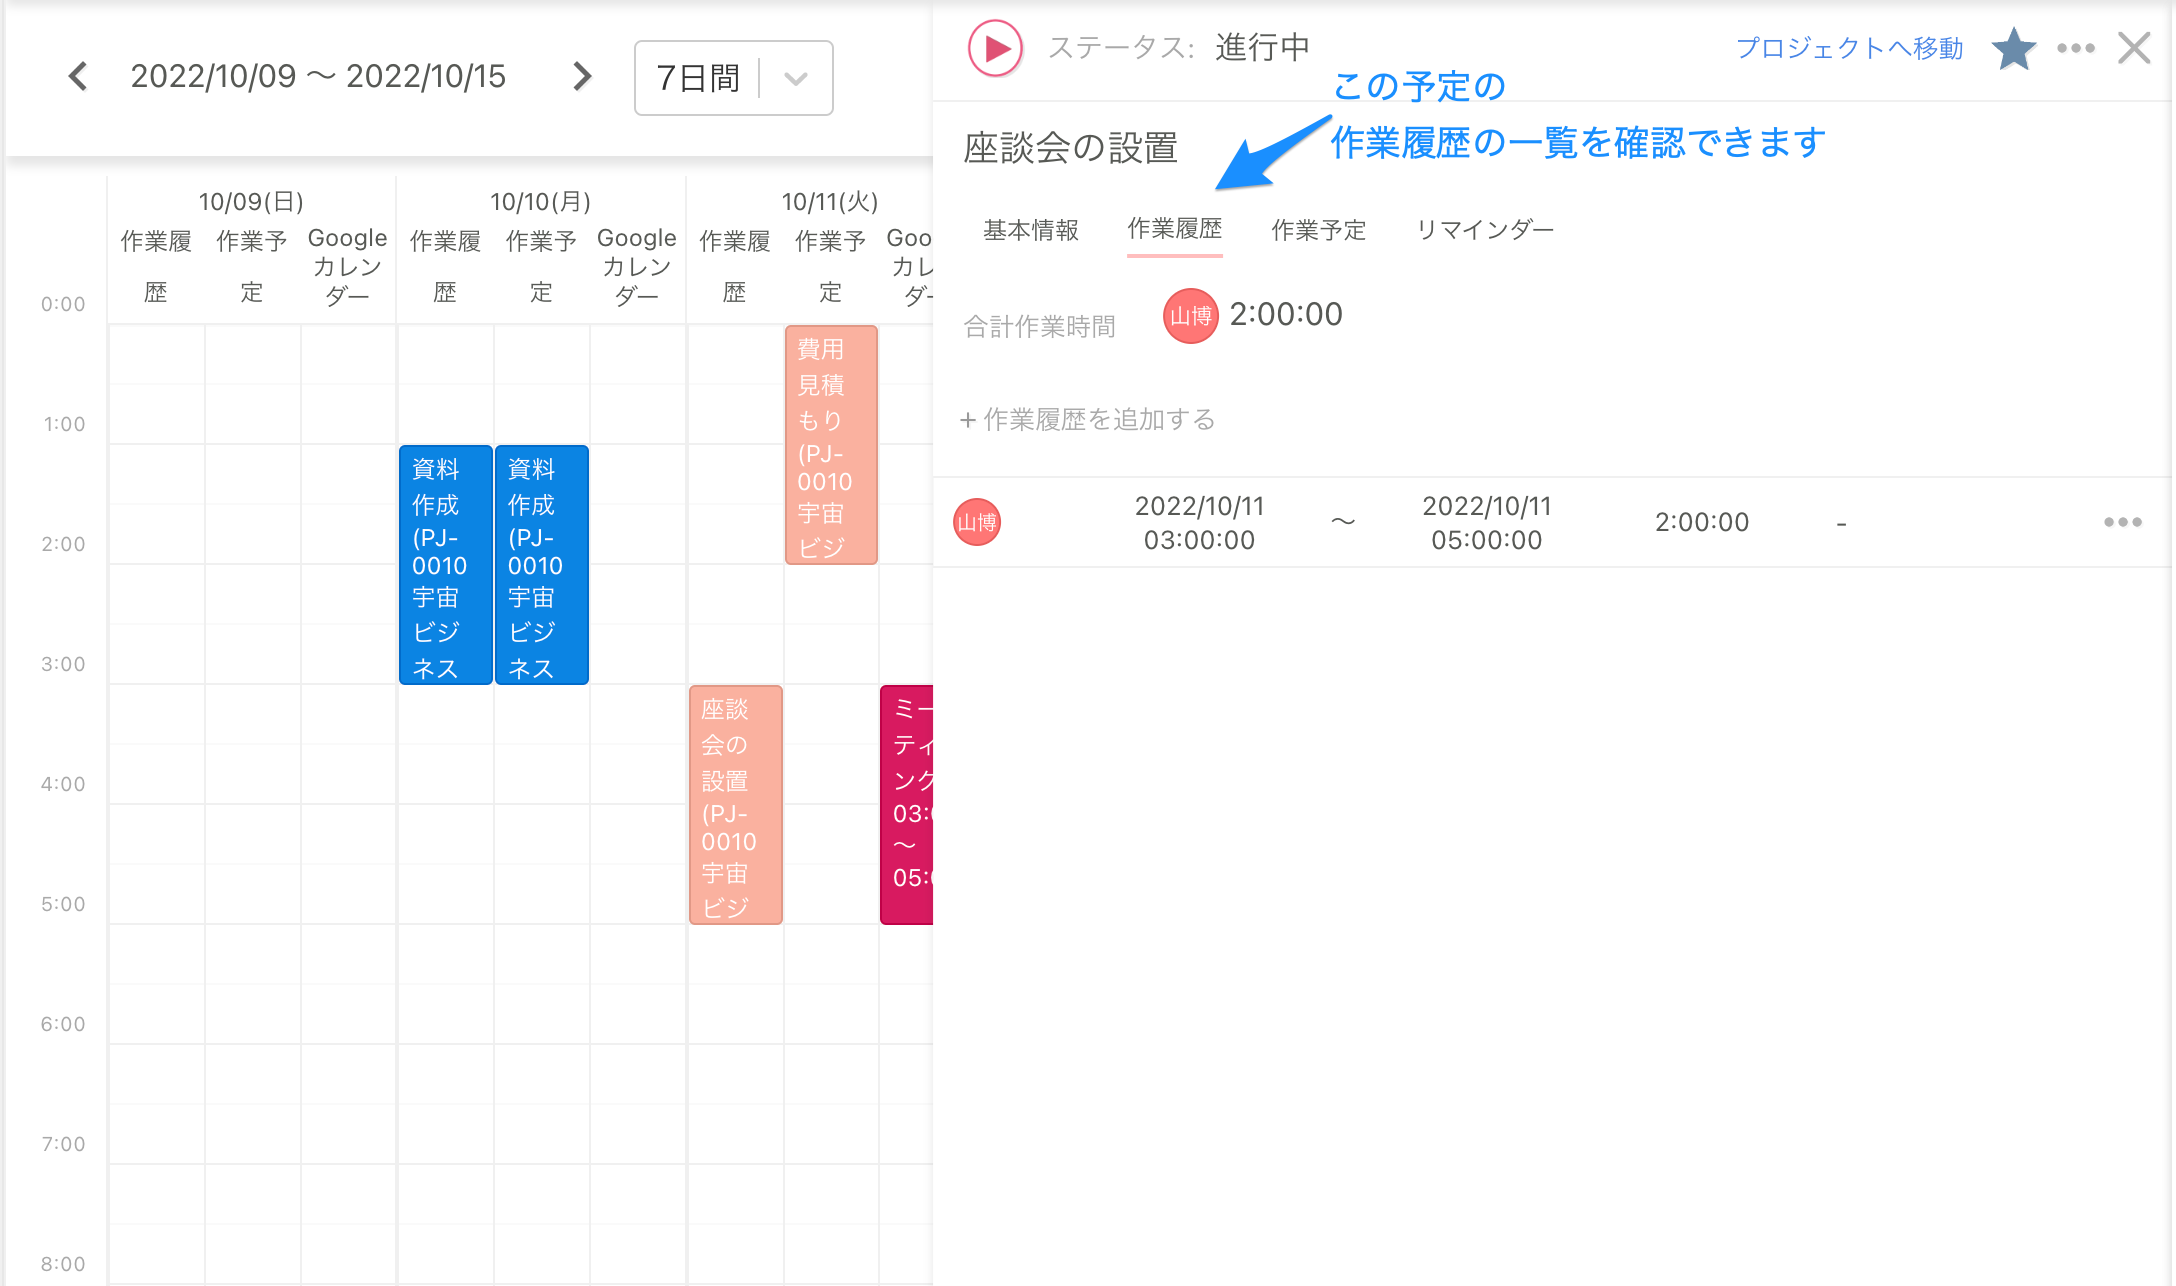Click the 合計作業時間 label
The width and height of the screenshot is (2176, 1286).
tap(1039, 326)
